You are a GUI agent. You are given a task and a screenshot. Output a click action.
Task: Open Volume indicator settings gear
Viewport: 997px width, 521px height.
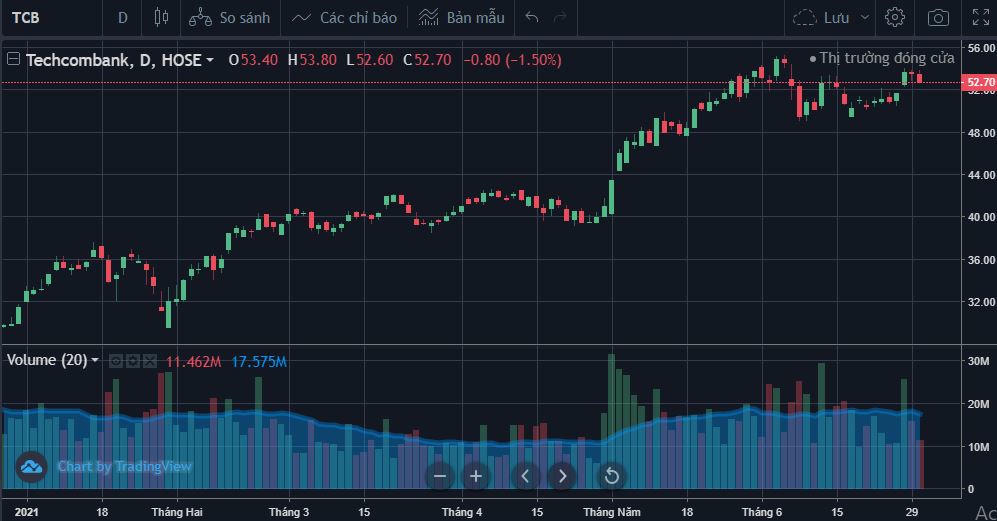click(x=133, y=361)
